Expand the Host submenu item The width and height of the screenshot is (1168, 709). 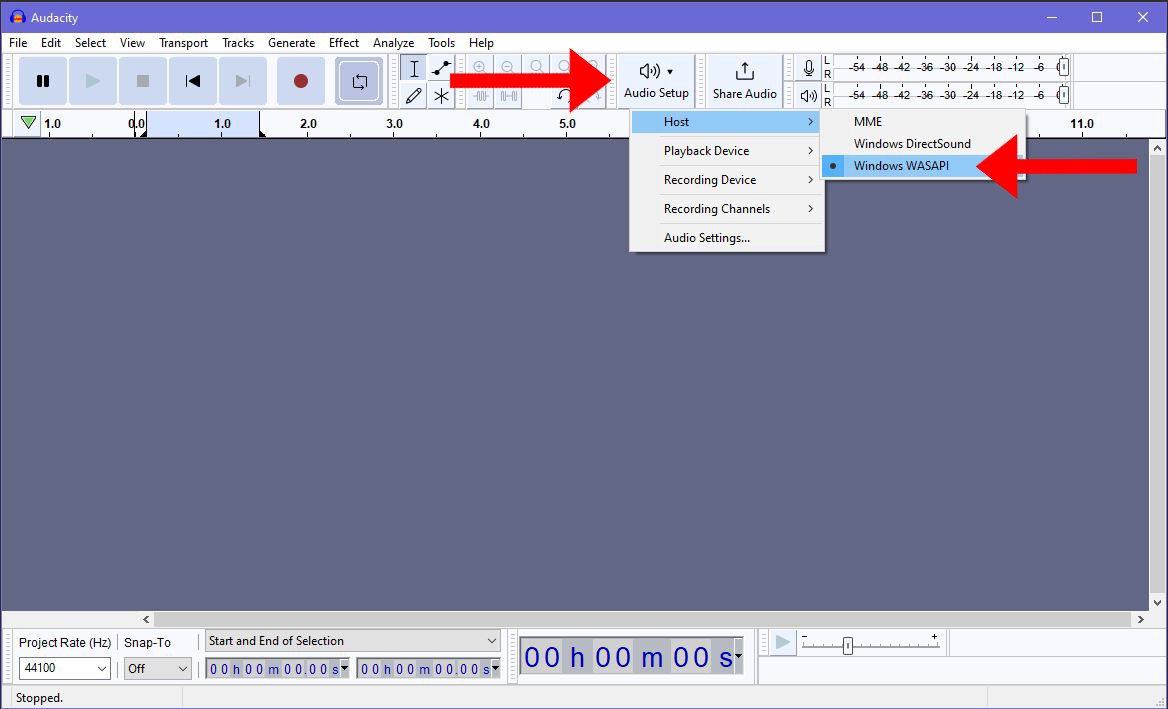726,122
